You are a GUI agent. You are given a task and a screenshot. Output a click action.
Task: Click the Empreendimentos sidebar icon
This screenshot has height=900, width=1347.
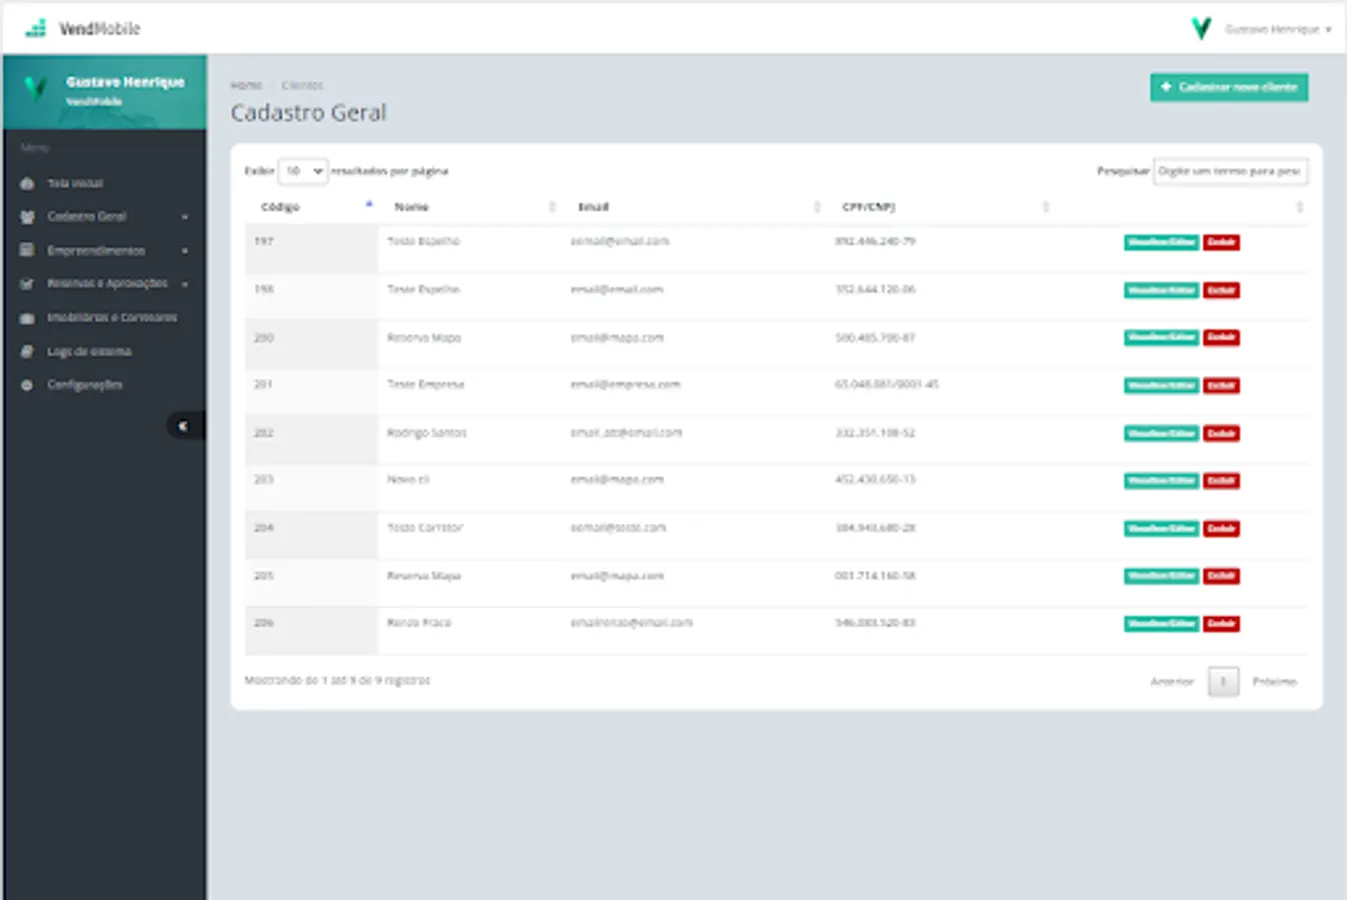click(27, 250)
